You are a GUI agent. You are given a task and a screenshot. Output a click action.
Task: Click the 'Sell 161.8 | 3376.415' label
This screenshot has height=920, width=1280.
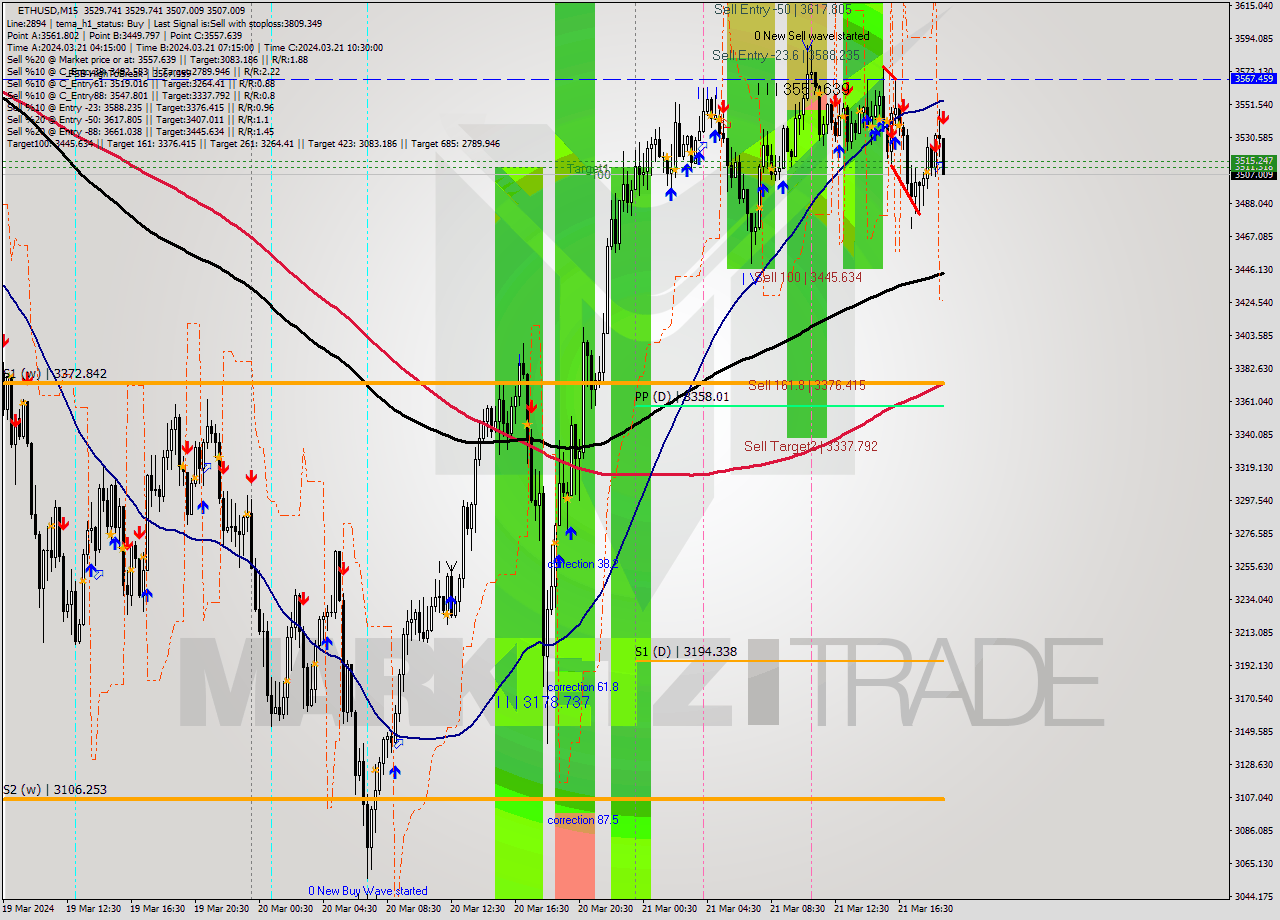[807, 385]
